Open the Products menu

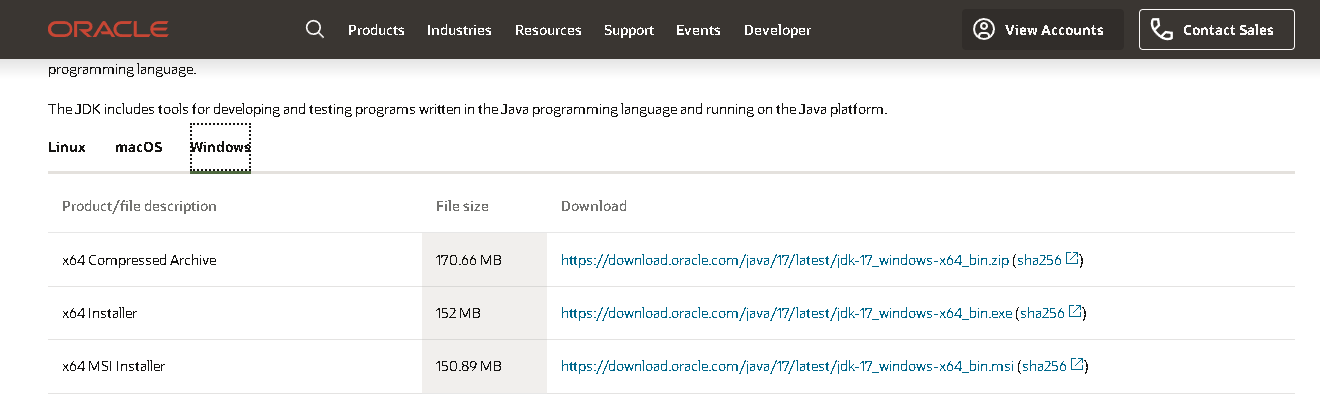click(x=376, y=30)
